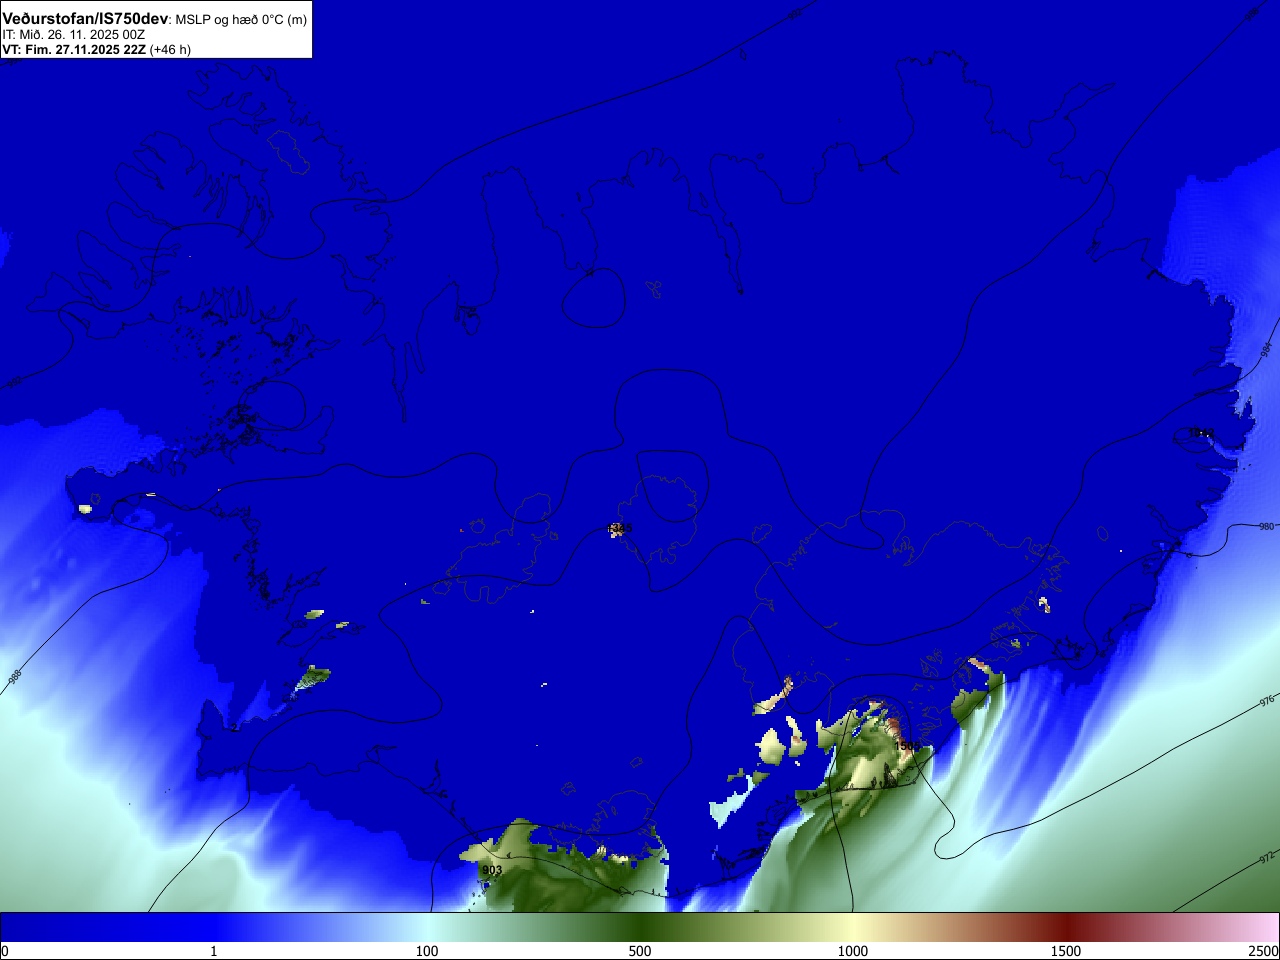Click the "1345" height label on the map
1280x960 pixels.
pyautogui.click(x=620, y=528)
